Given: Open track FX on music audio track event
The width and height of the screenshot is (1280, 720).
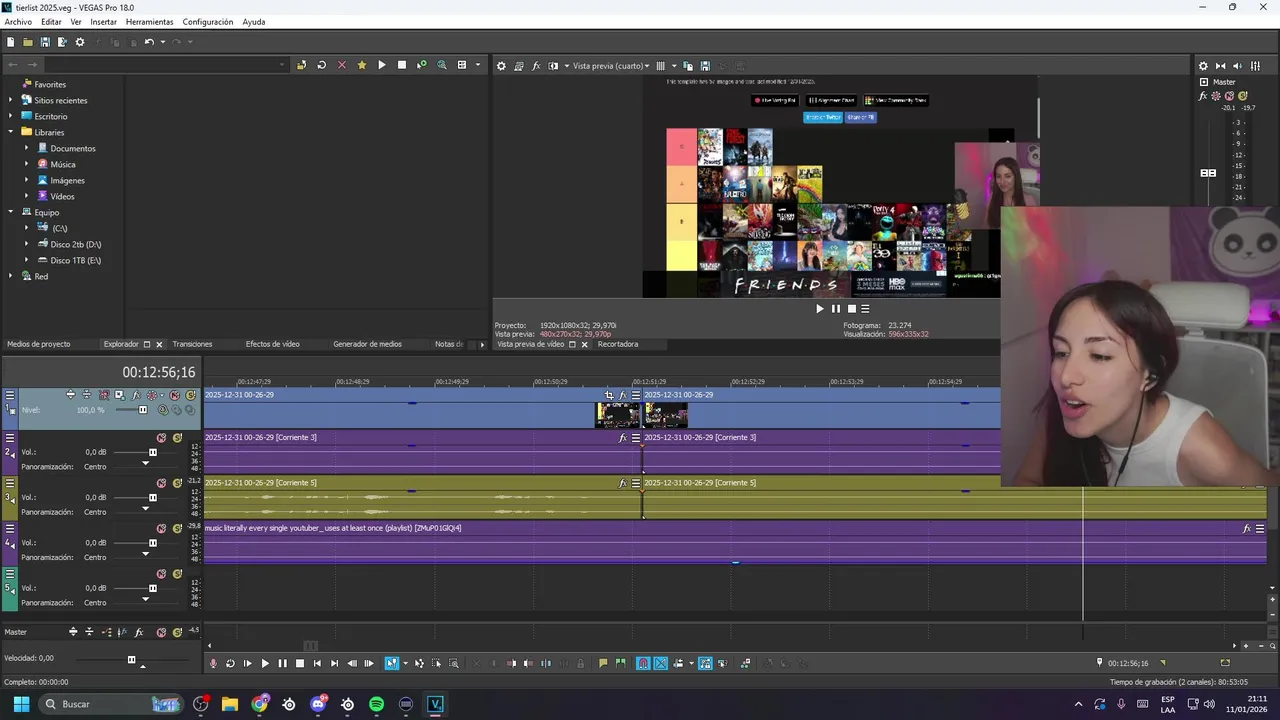Looking at the screenshot, I should (1247, 529).
